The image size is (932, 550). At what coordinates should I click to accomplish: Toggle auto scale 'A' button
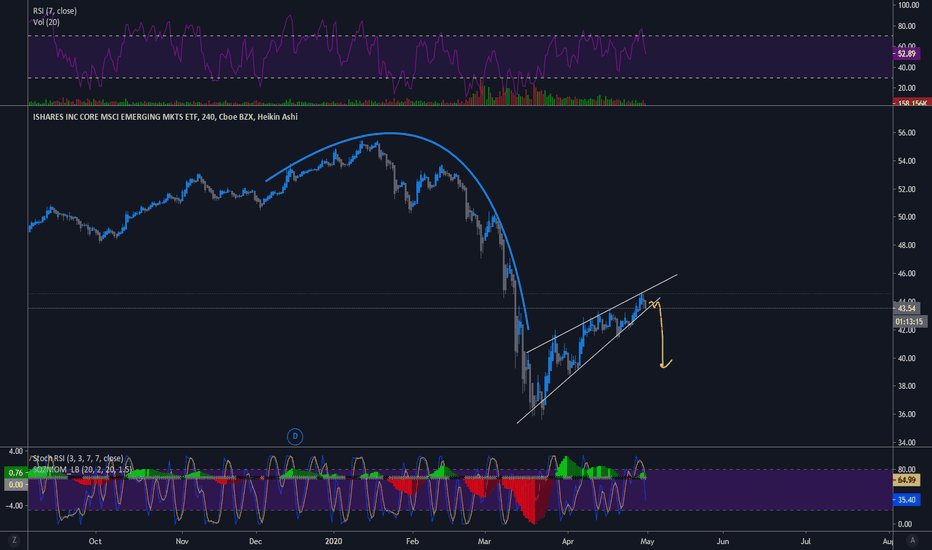coord(912,540)
